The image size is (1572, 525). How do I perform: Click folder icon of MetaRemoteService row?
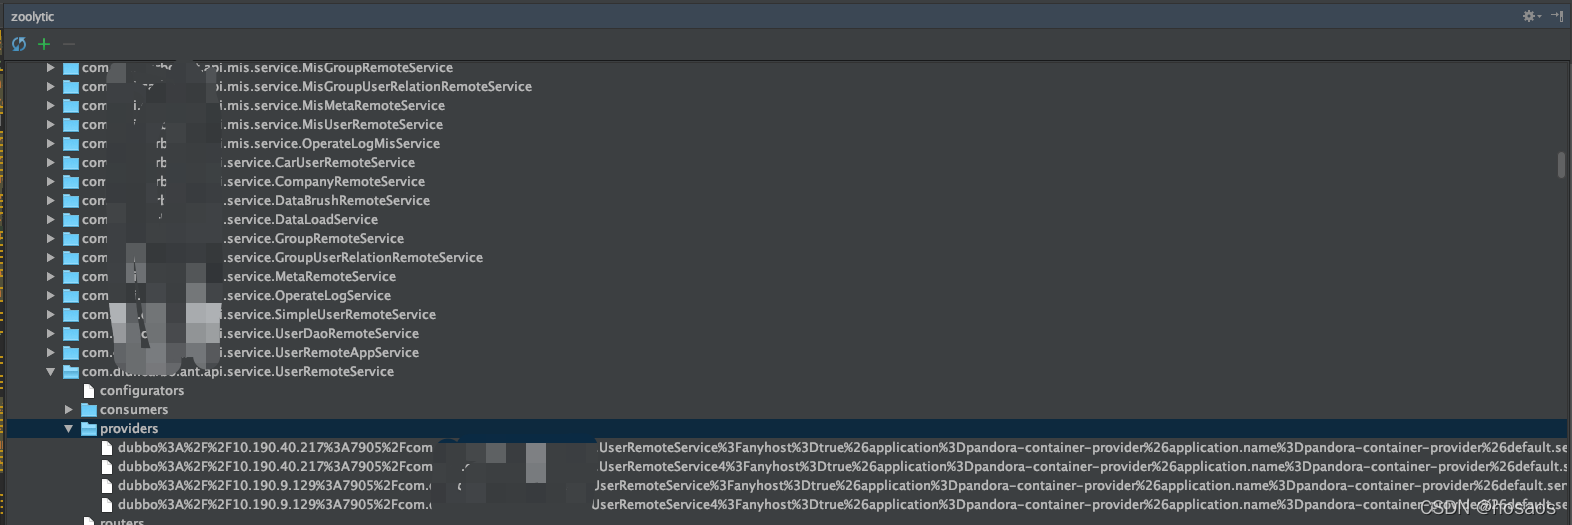click(71, 277)
